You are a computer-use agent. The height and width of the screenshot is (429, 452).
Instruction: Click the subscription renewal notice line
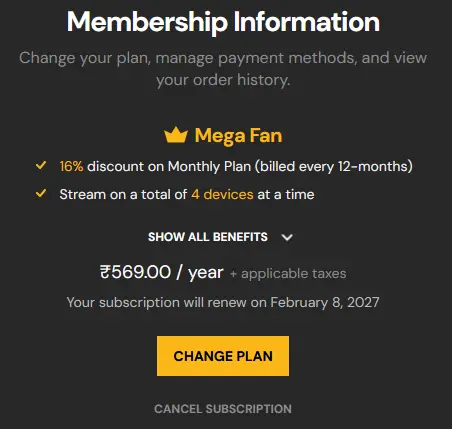tap(223, 303)
